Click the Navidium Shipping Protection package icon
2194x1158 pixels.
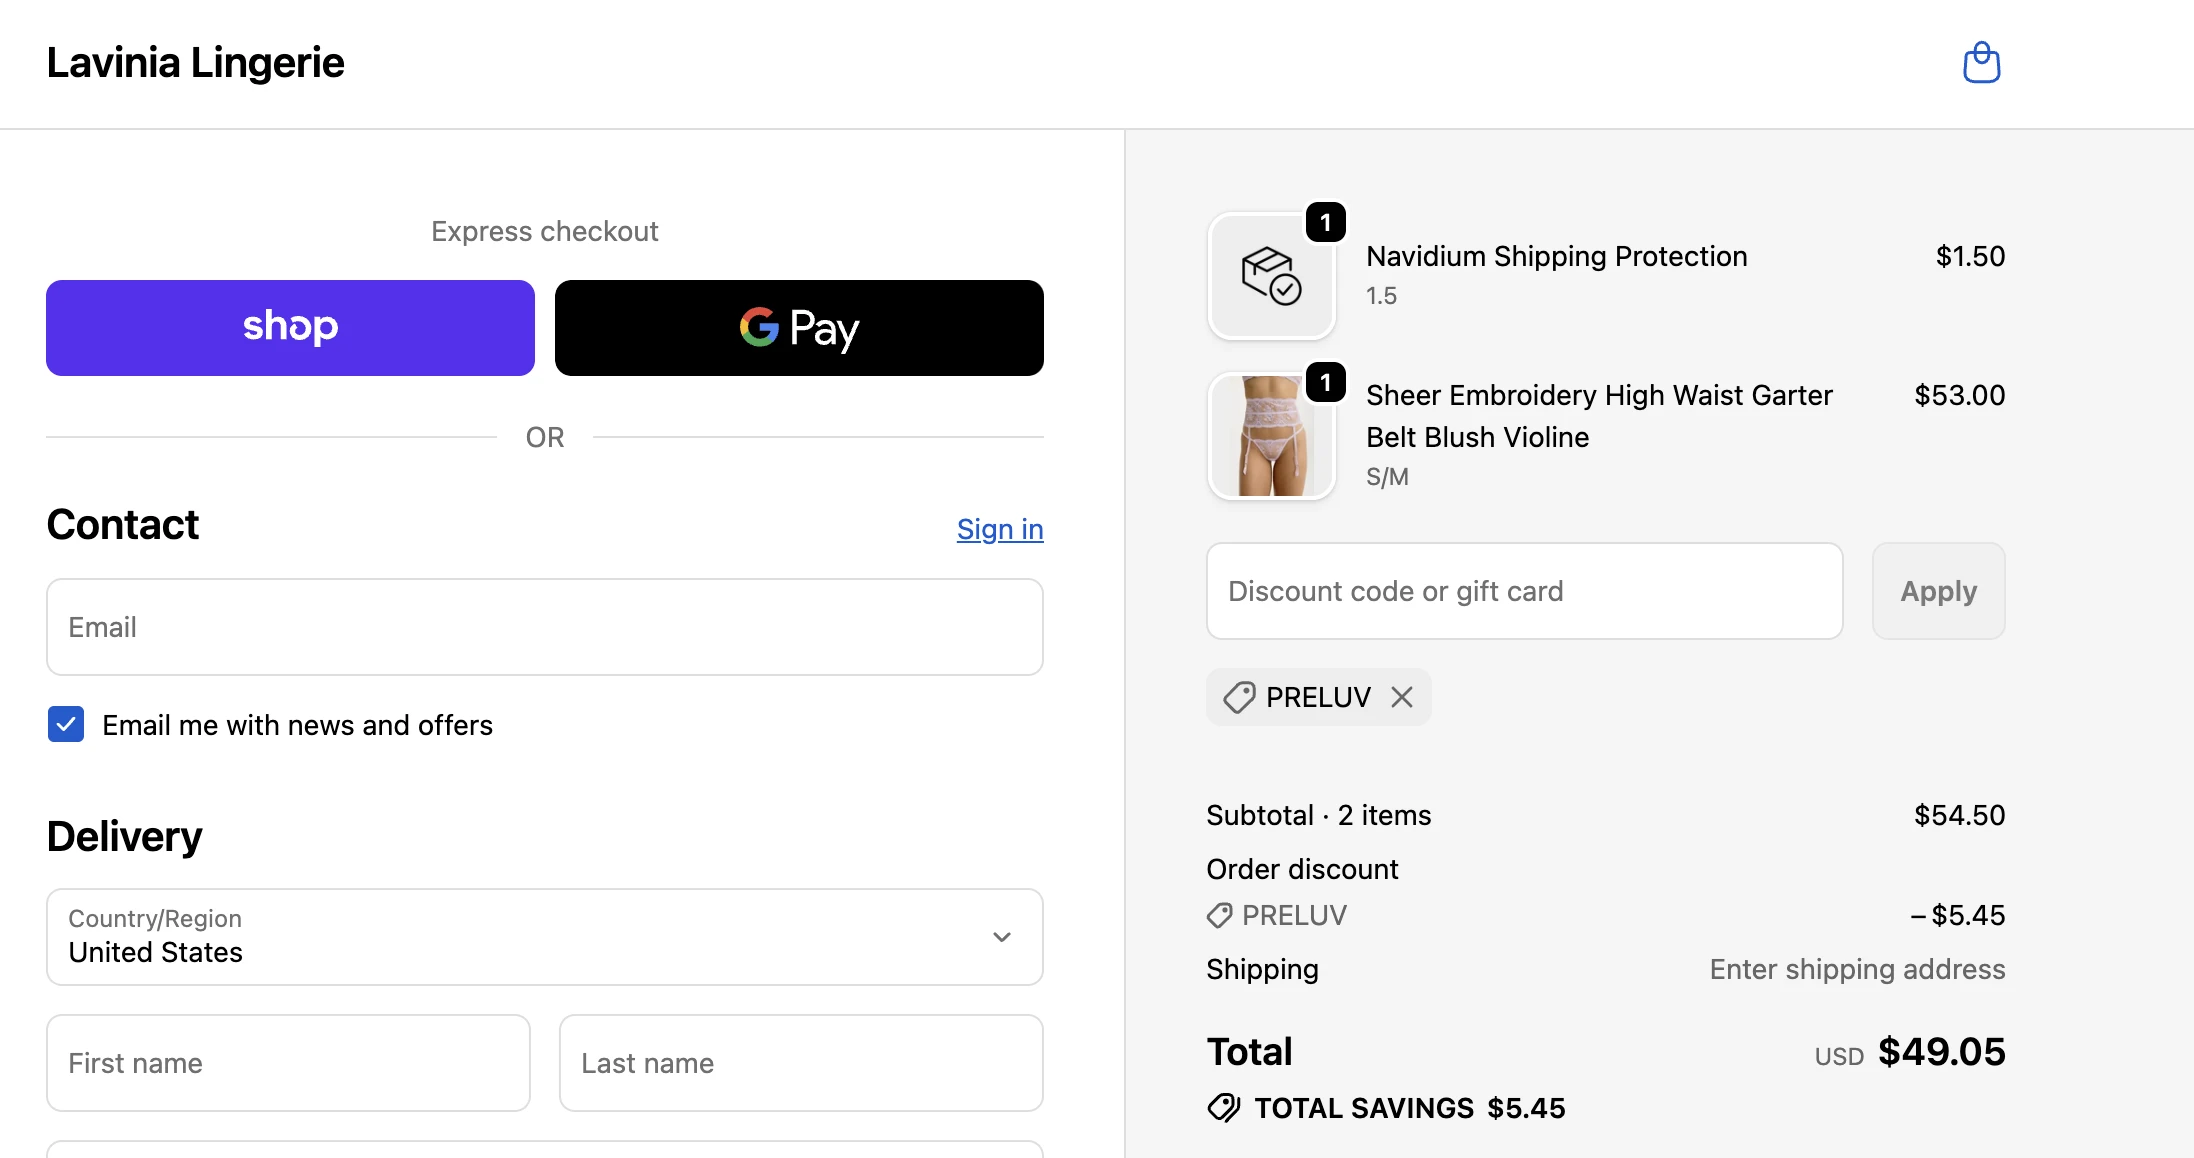point(1271,276)
